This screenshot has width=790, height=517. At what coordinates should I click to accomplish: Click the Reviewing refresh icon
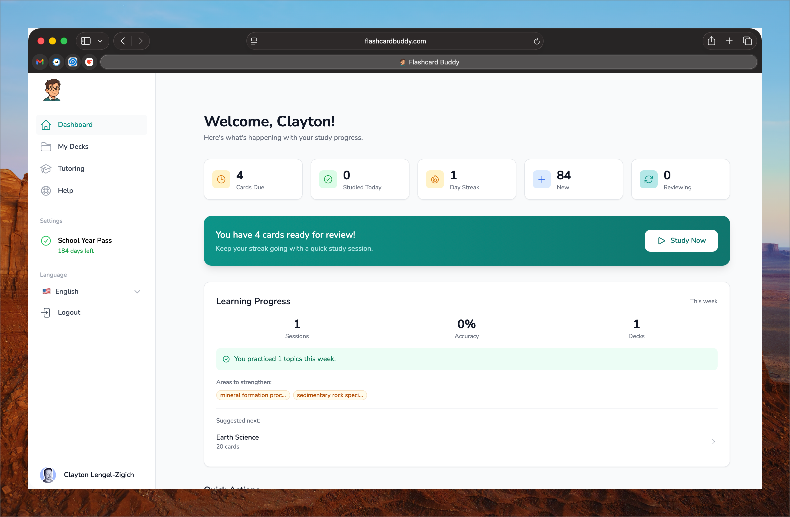point(648,179)
